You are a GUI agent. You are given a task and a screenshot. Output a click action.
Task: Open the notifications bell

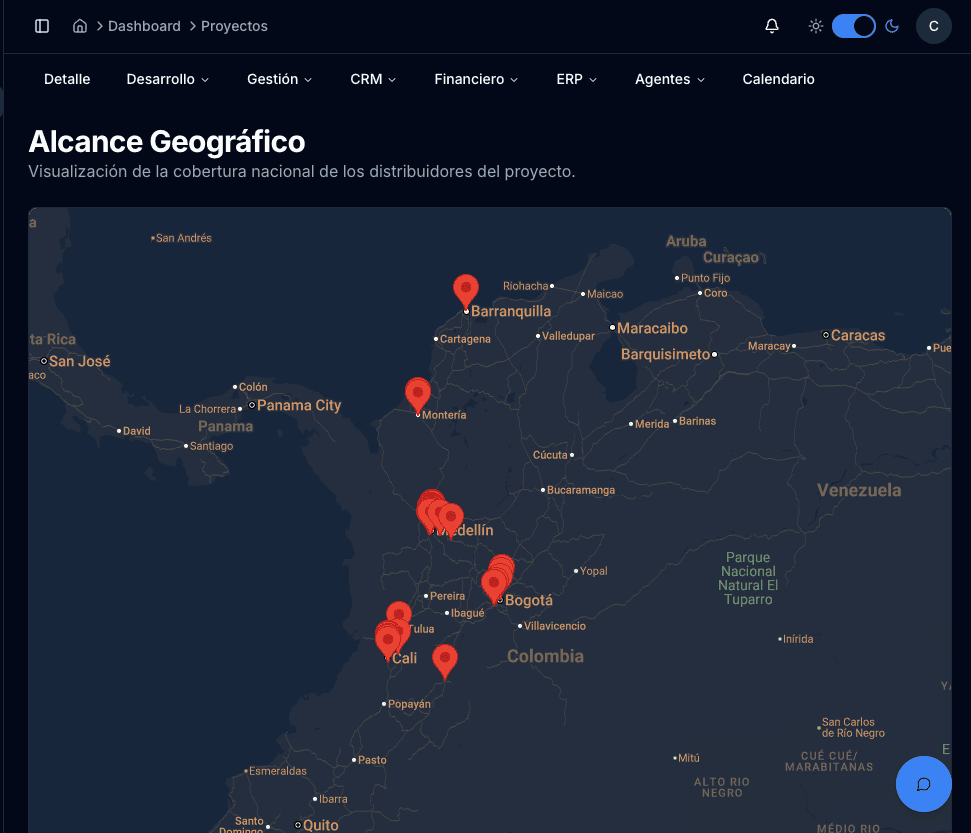772,26
